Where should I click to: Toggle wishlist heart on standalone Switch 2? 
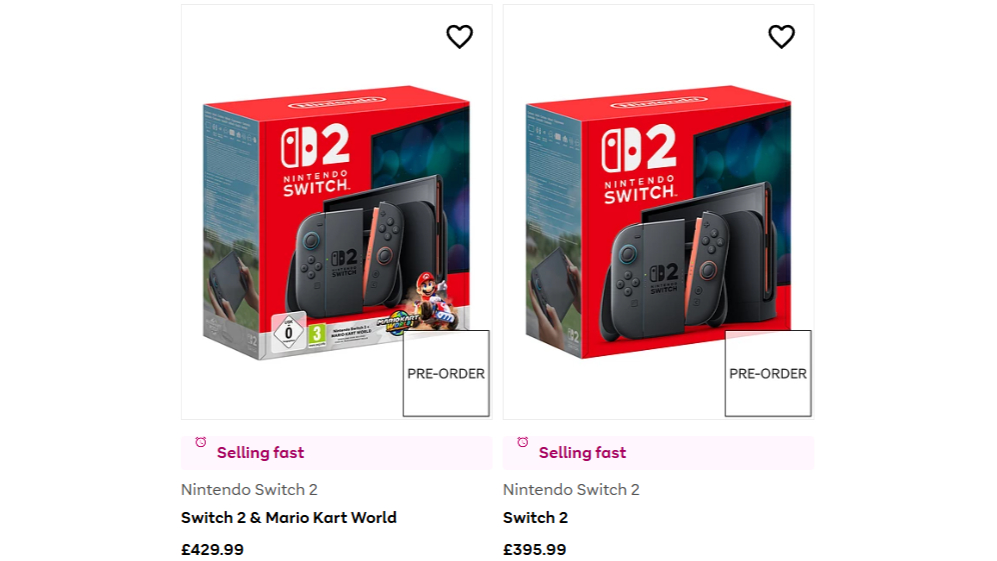click(781, 37)
